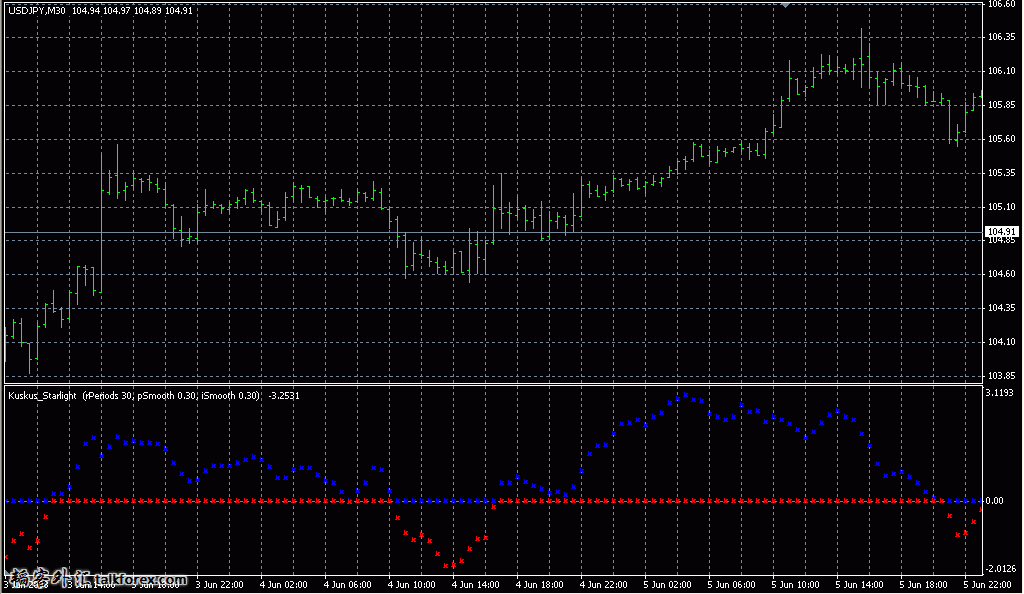Click the 105.60 price axis label

coord(1001,139)
